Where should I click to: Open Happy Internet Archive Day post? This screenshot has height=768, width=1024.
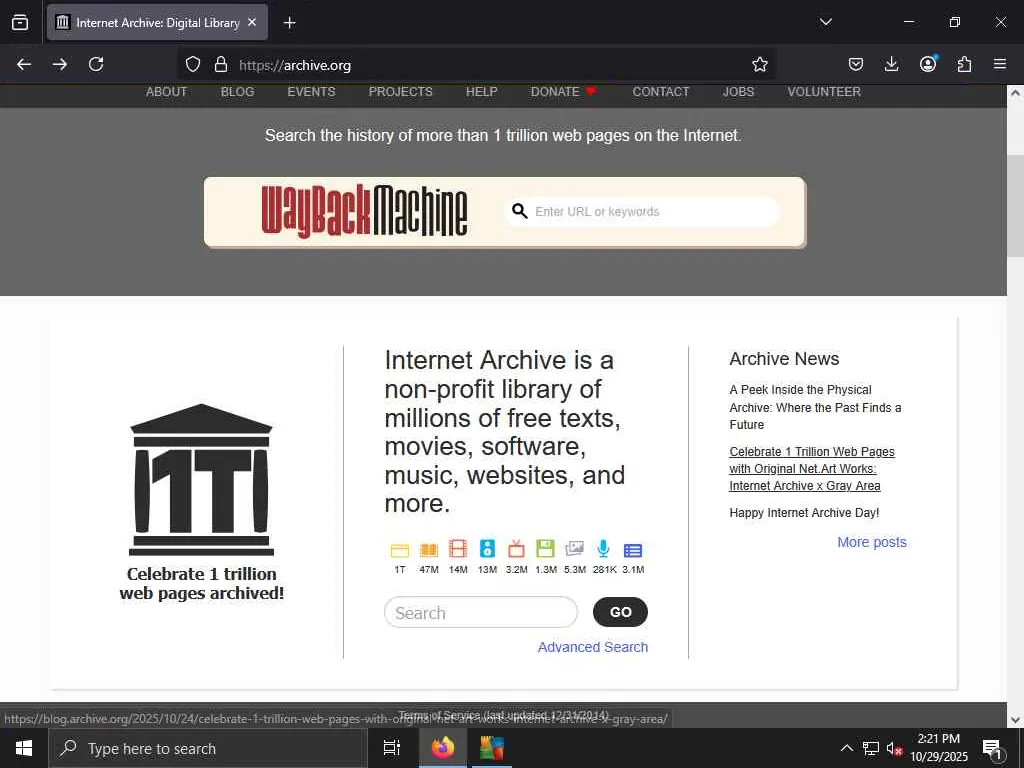[804, 513]
